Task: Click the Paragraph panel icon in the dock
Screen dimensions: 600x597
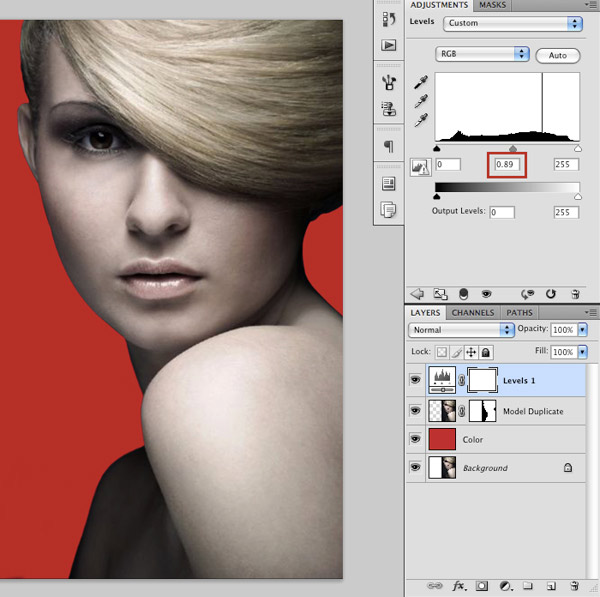Action: pyautogui.click(x=388, y=147)
